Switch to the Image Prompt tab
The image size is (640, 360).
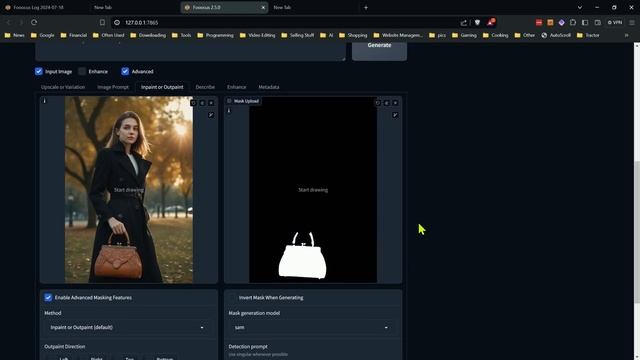[113, 87]
